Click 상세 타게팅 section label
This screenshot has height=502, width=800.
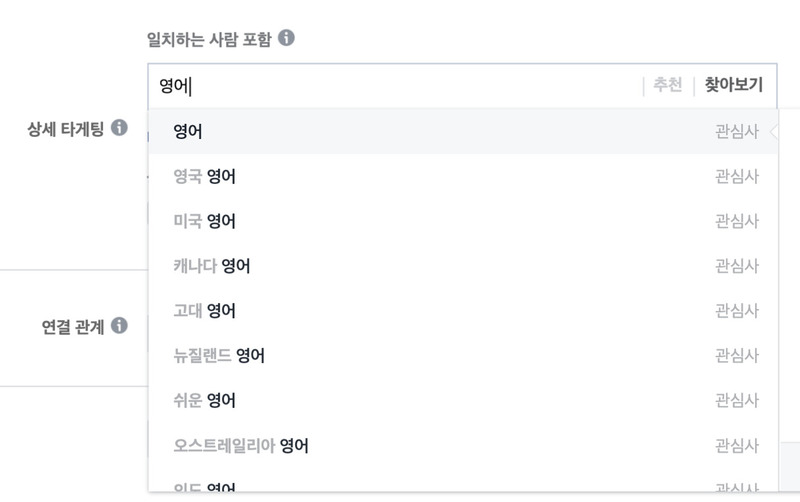(x=65, y=129)
